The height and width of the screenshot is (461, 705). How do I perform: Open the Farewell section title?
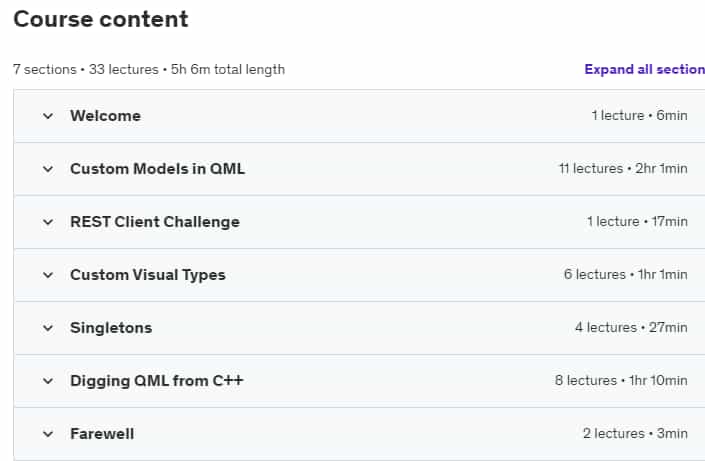(x=102, y=434)
